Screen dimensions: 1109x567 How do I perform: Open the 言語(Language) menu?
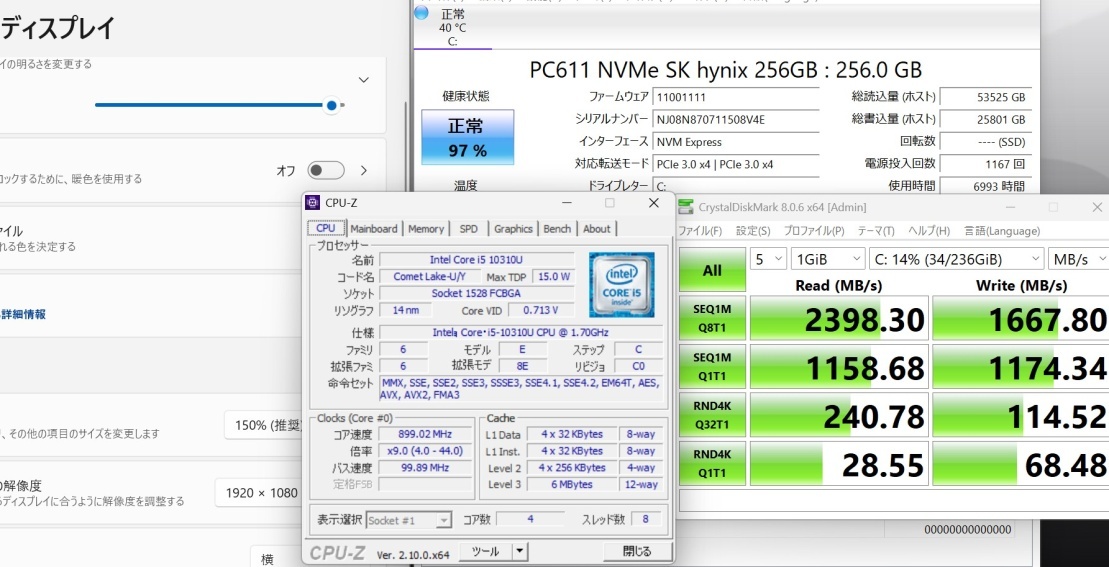tap(1001, 231)
